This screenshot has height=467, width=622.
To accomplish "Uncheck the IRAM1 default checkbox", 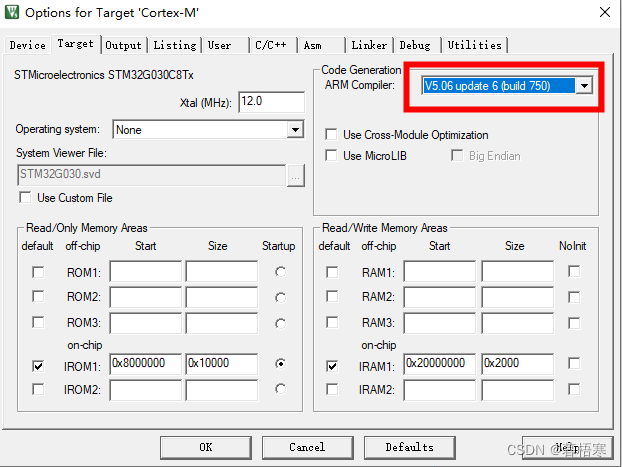I will click(x=332, y=366).
